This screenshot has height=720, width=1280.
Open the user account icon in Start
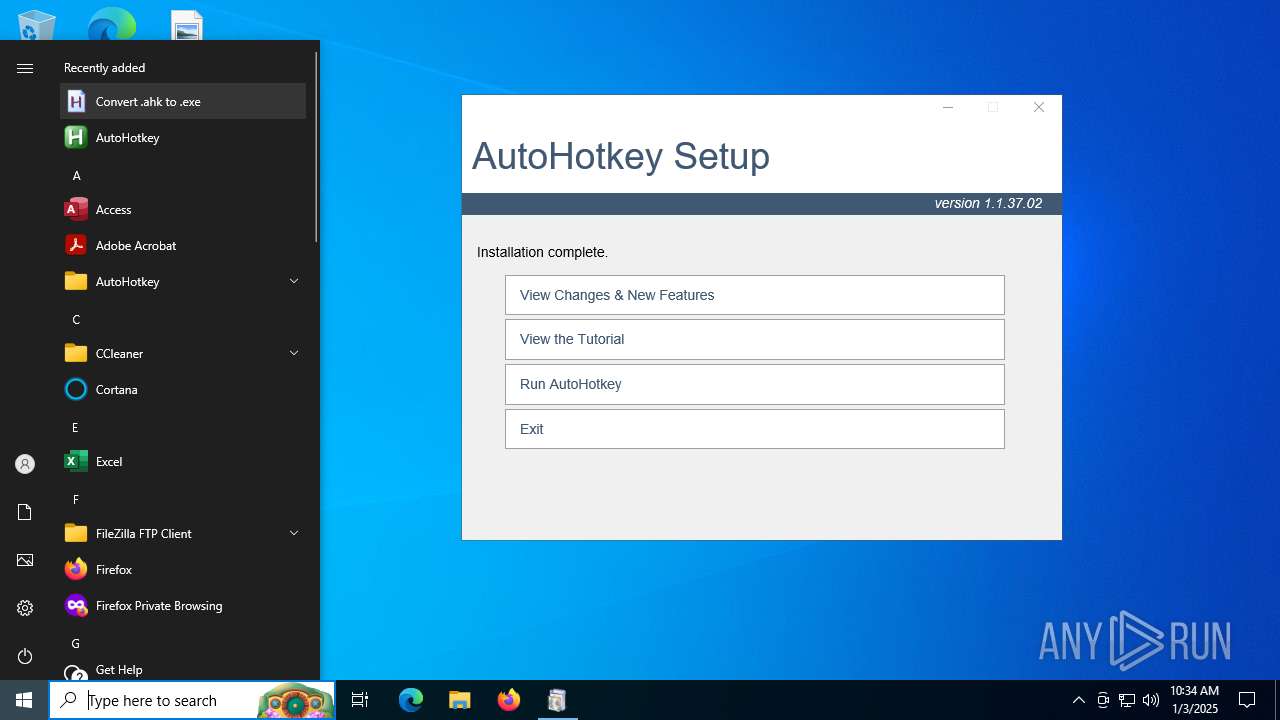pyautogui.click(x=25, y=464)
